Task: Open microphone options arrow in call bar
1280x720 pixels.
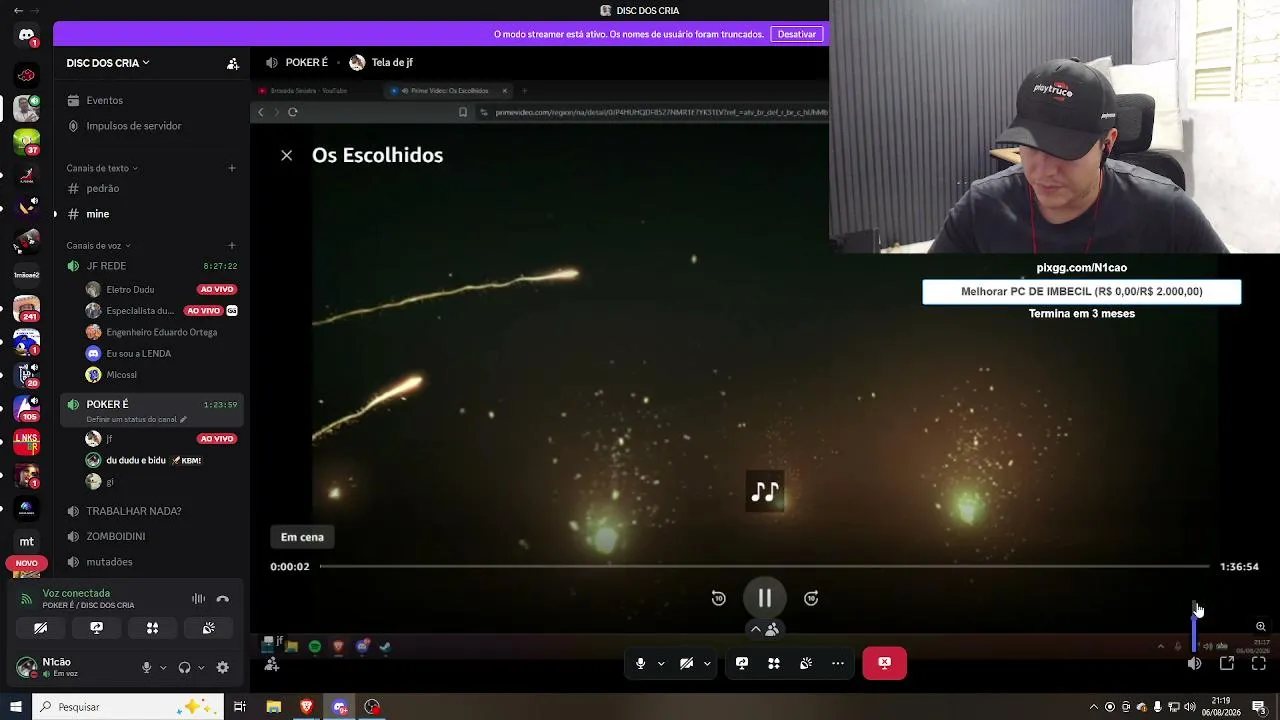Action: click(661, 663)
